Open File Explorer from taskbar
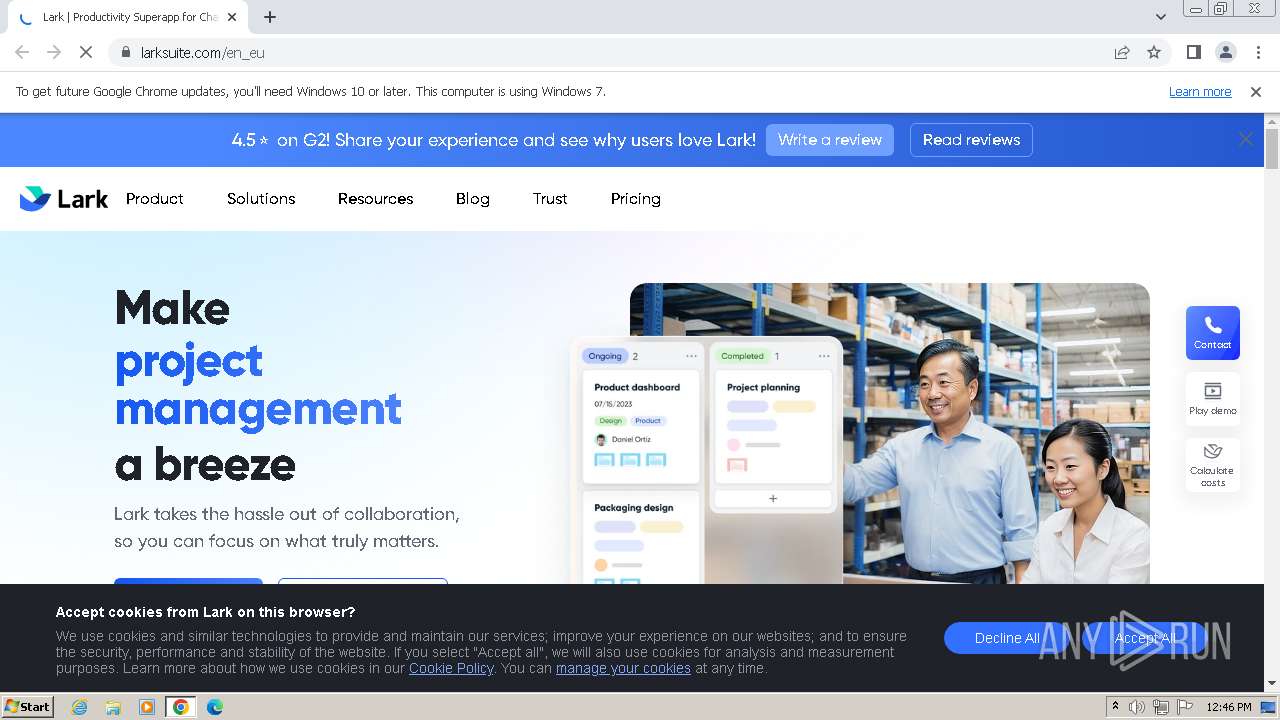Image resolution: width=1280 pixels, height=720 pixels. point(113,707)
